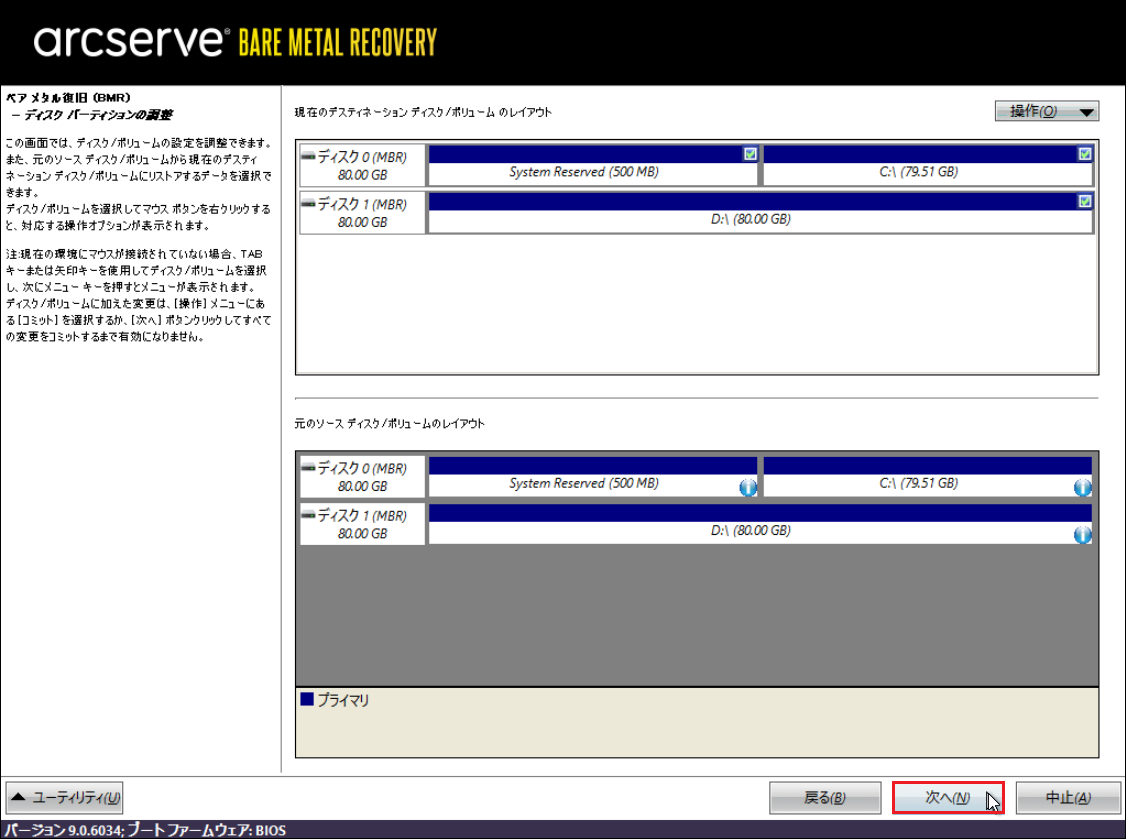
Task: Click 戻る button to go back
Action: (824, 797)
